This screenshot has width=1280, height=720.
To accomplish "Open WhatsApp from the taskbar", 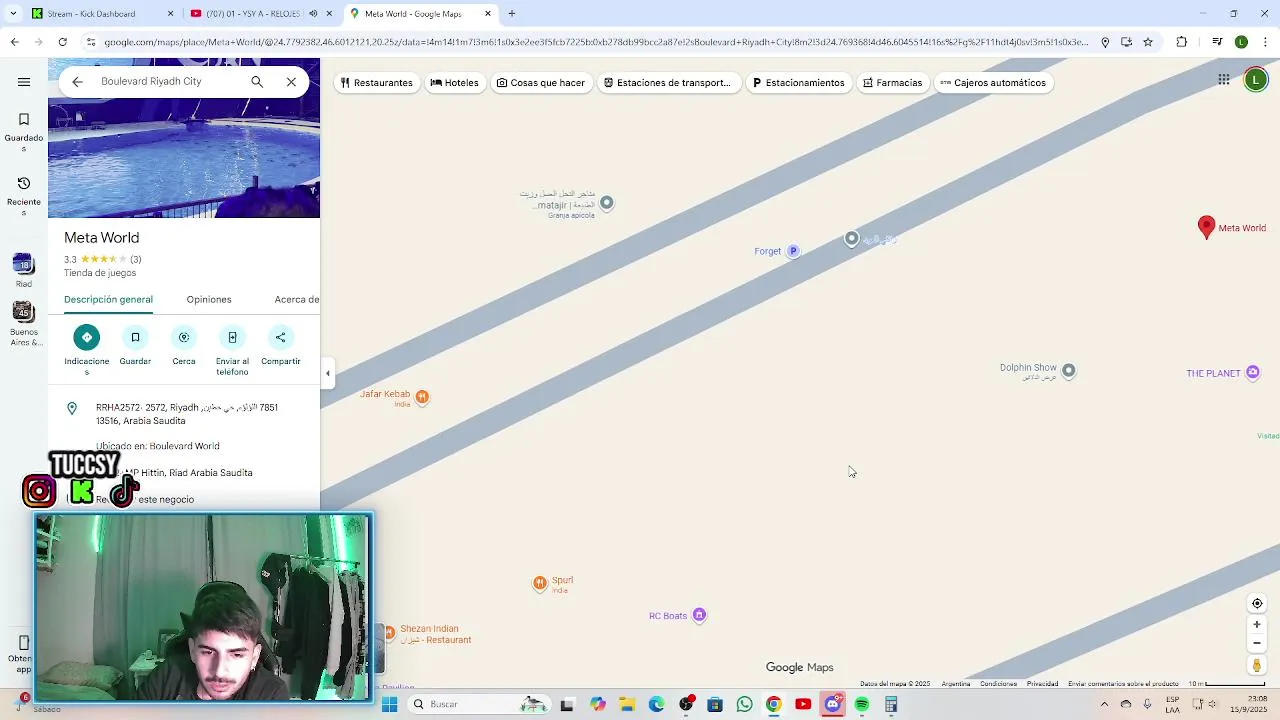I will 744,704.
